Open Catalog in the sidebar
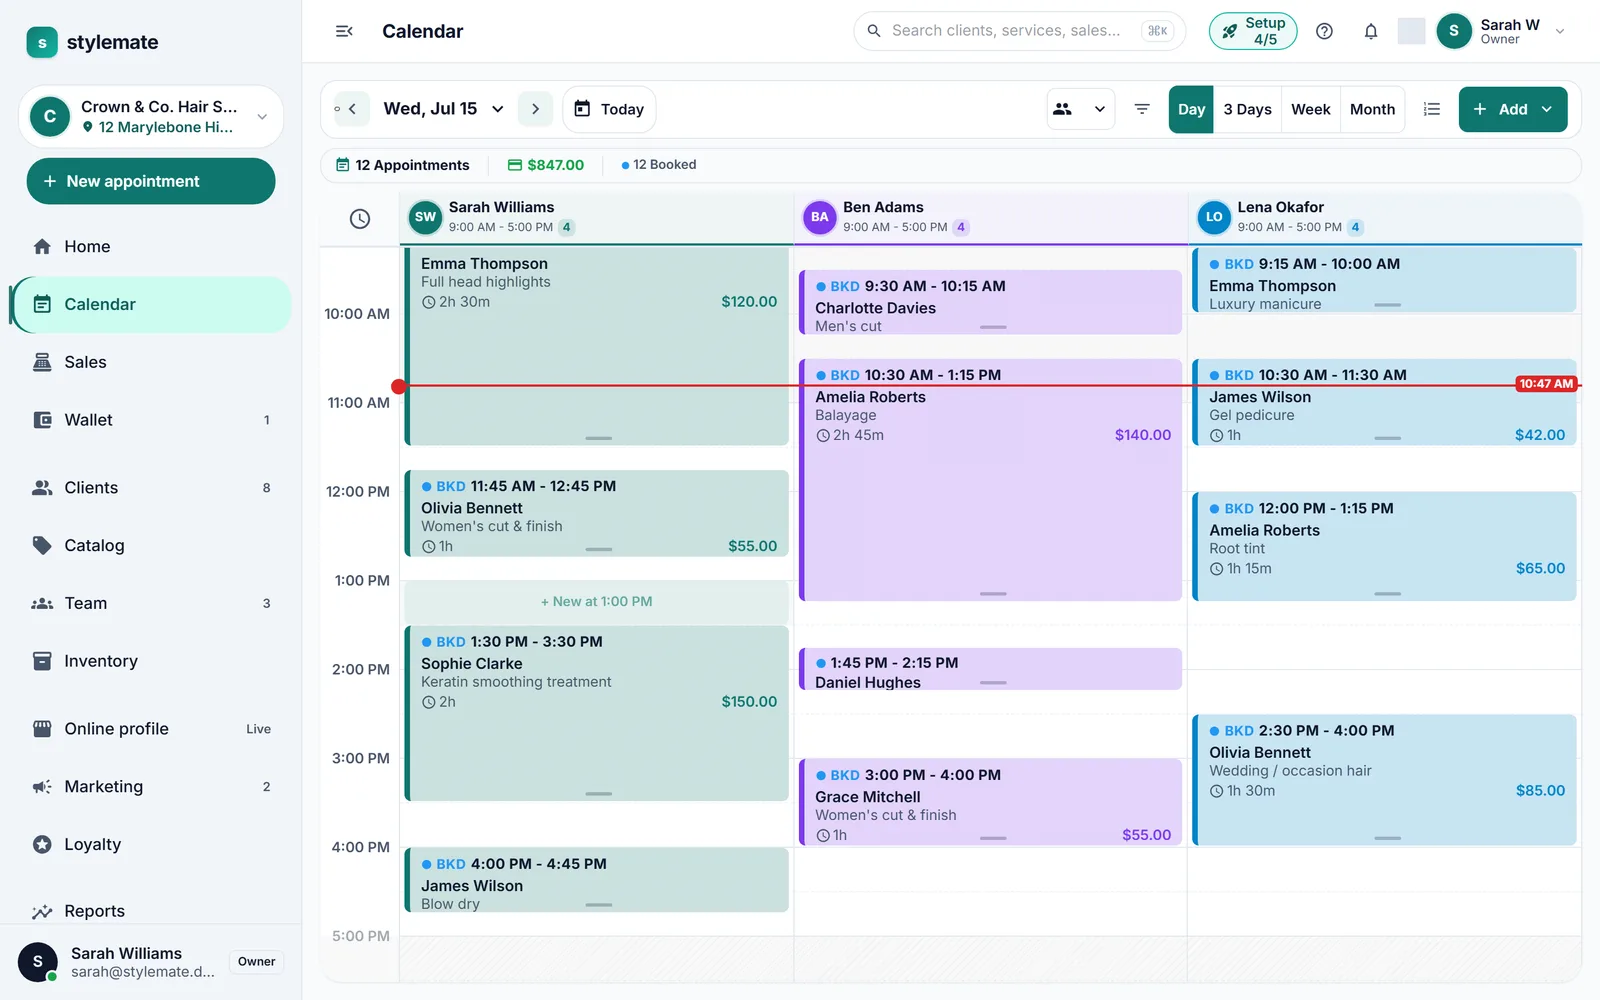Image resolution: width=1600 pixels, height=1000 pixels. [x=150, y=545]
